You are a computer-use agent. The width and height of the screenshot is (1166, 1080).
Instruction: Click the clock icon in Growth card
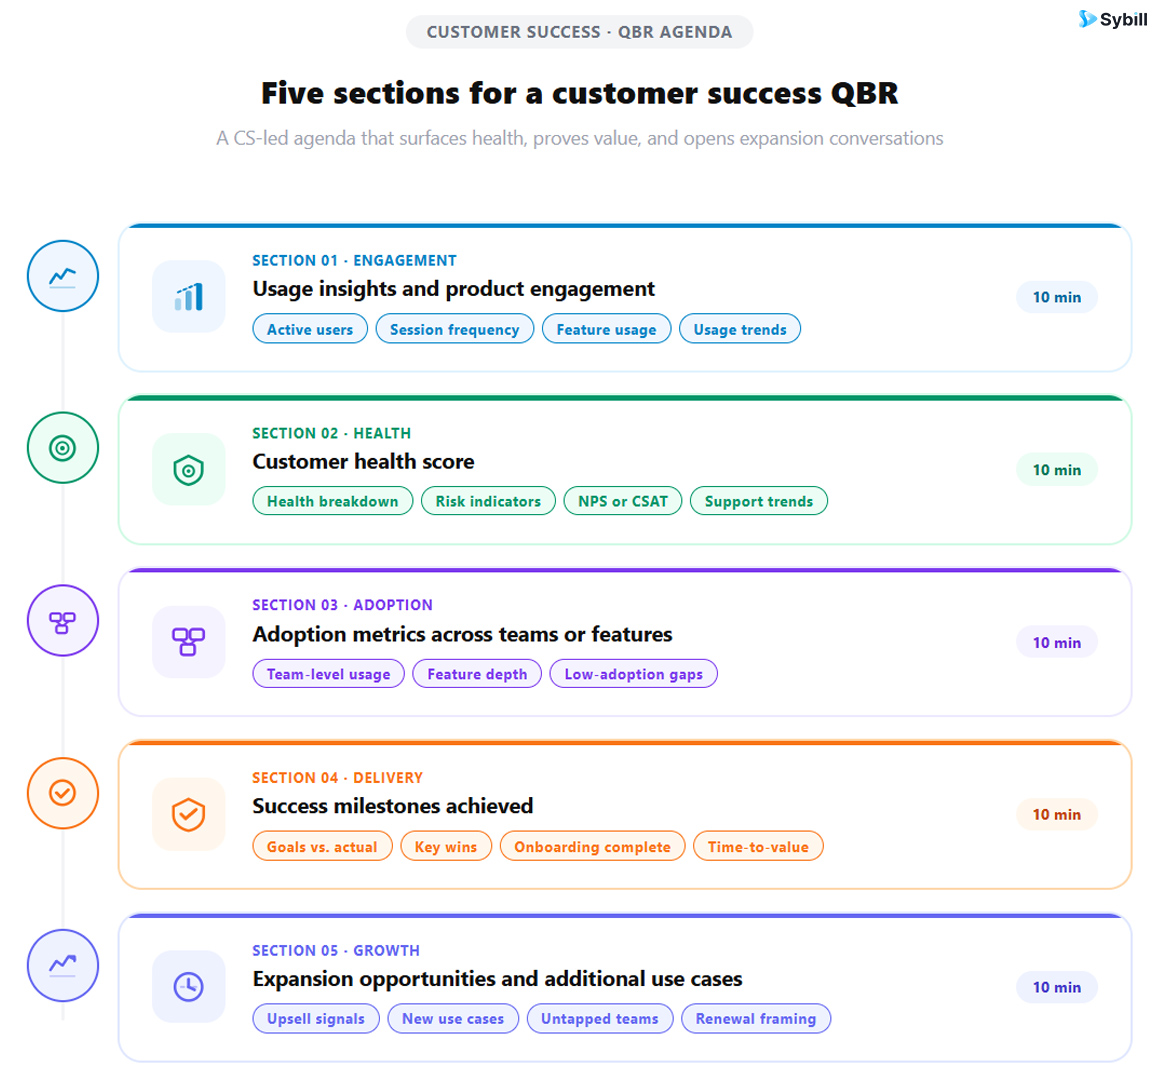coord(189,987)
